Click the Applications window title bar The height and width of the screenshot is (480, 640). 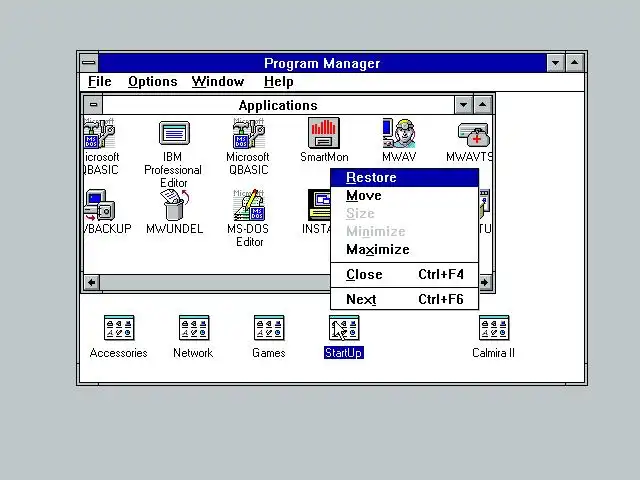[x=278, y=105]
